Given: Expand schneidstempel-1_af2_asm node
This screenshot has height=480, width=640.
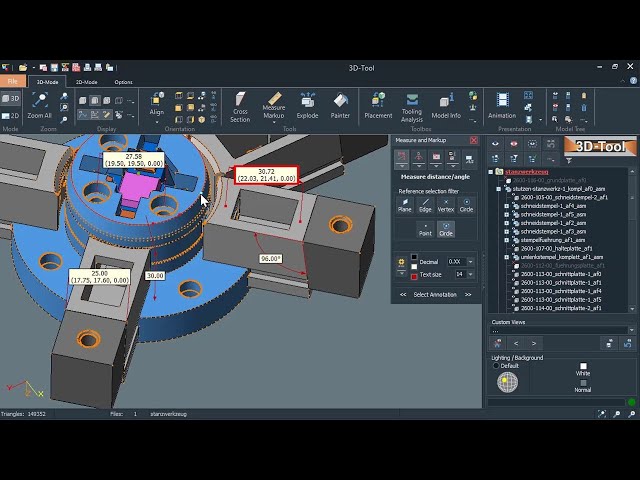Looking at the screenshot, I should 507,223.
